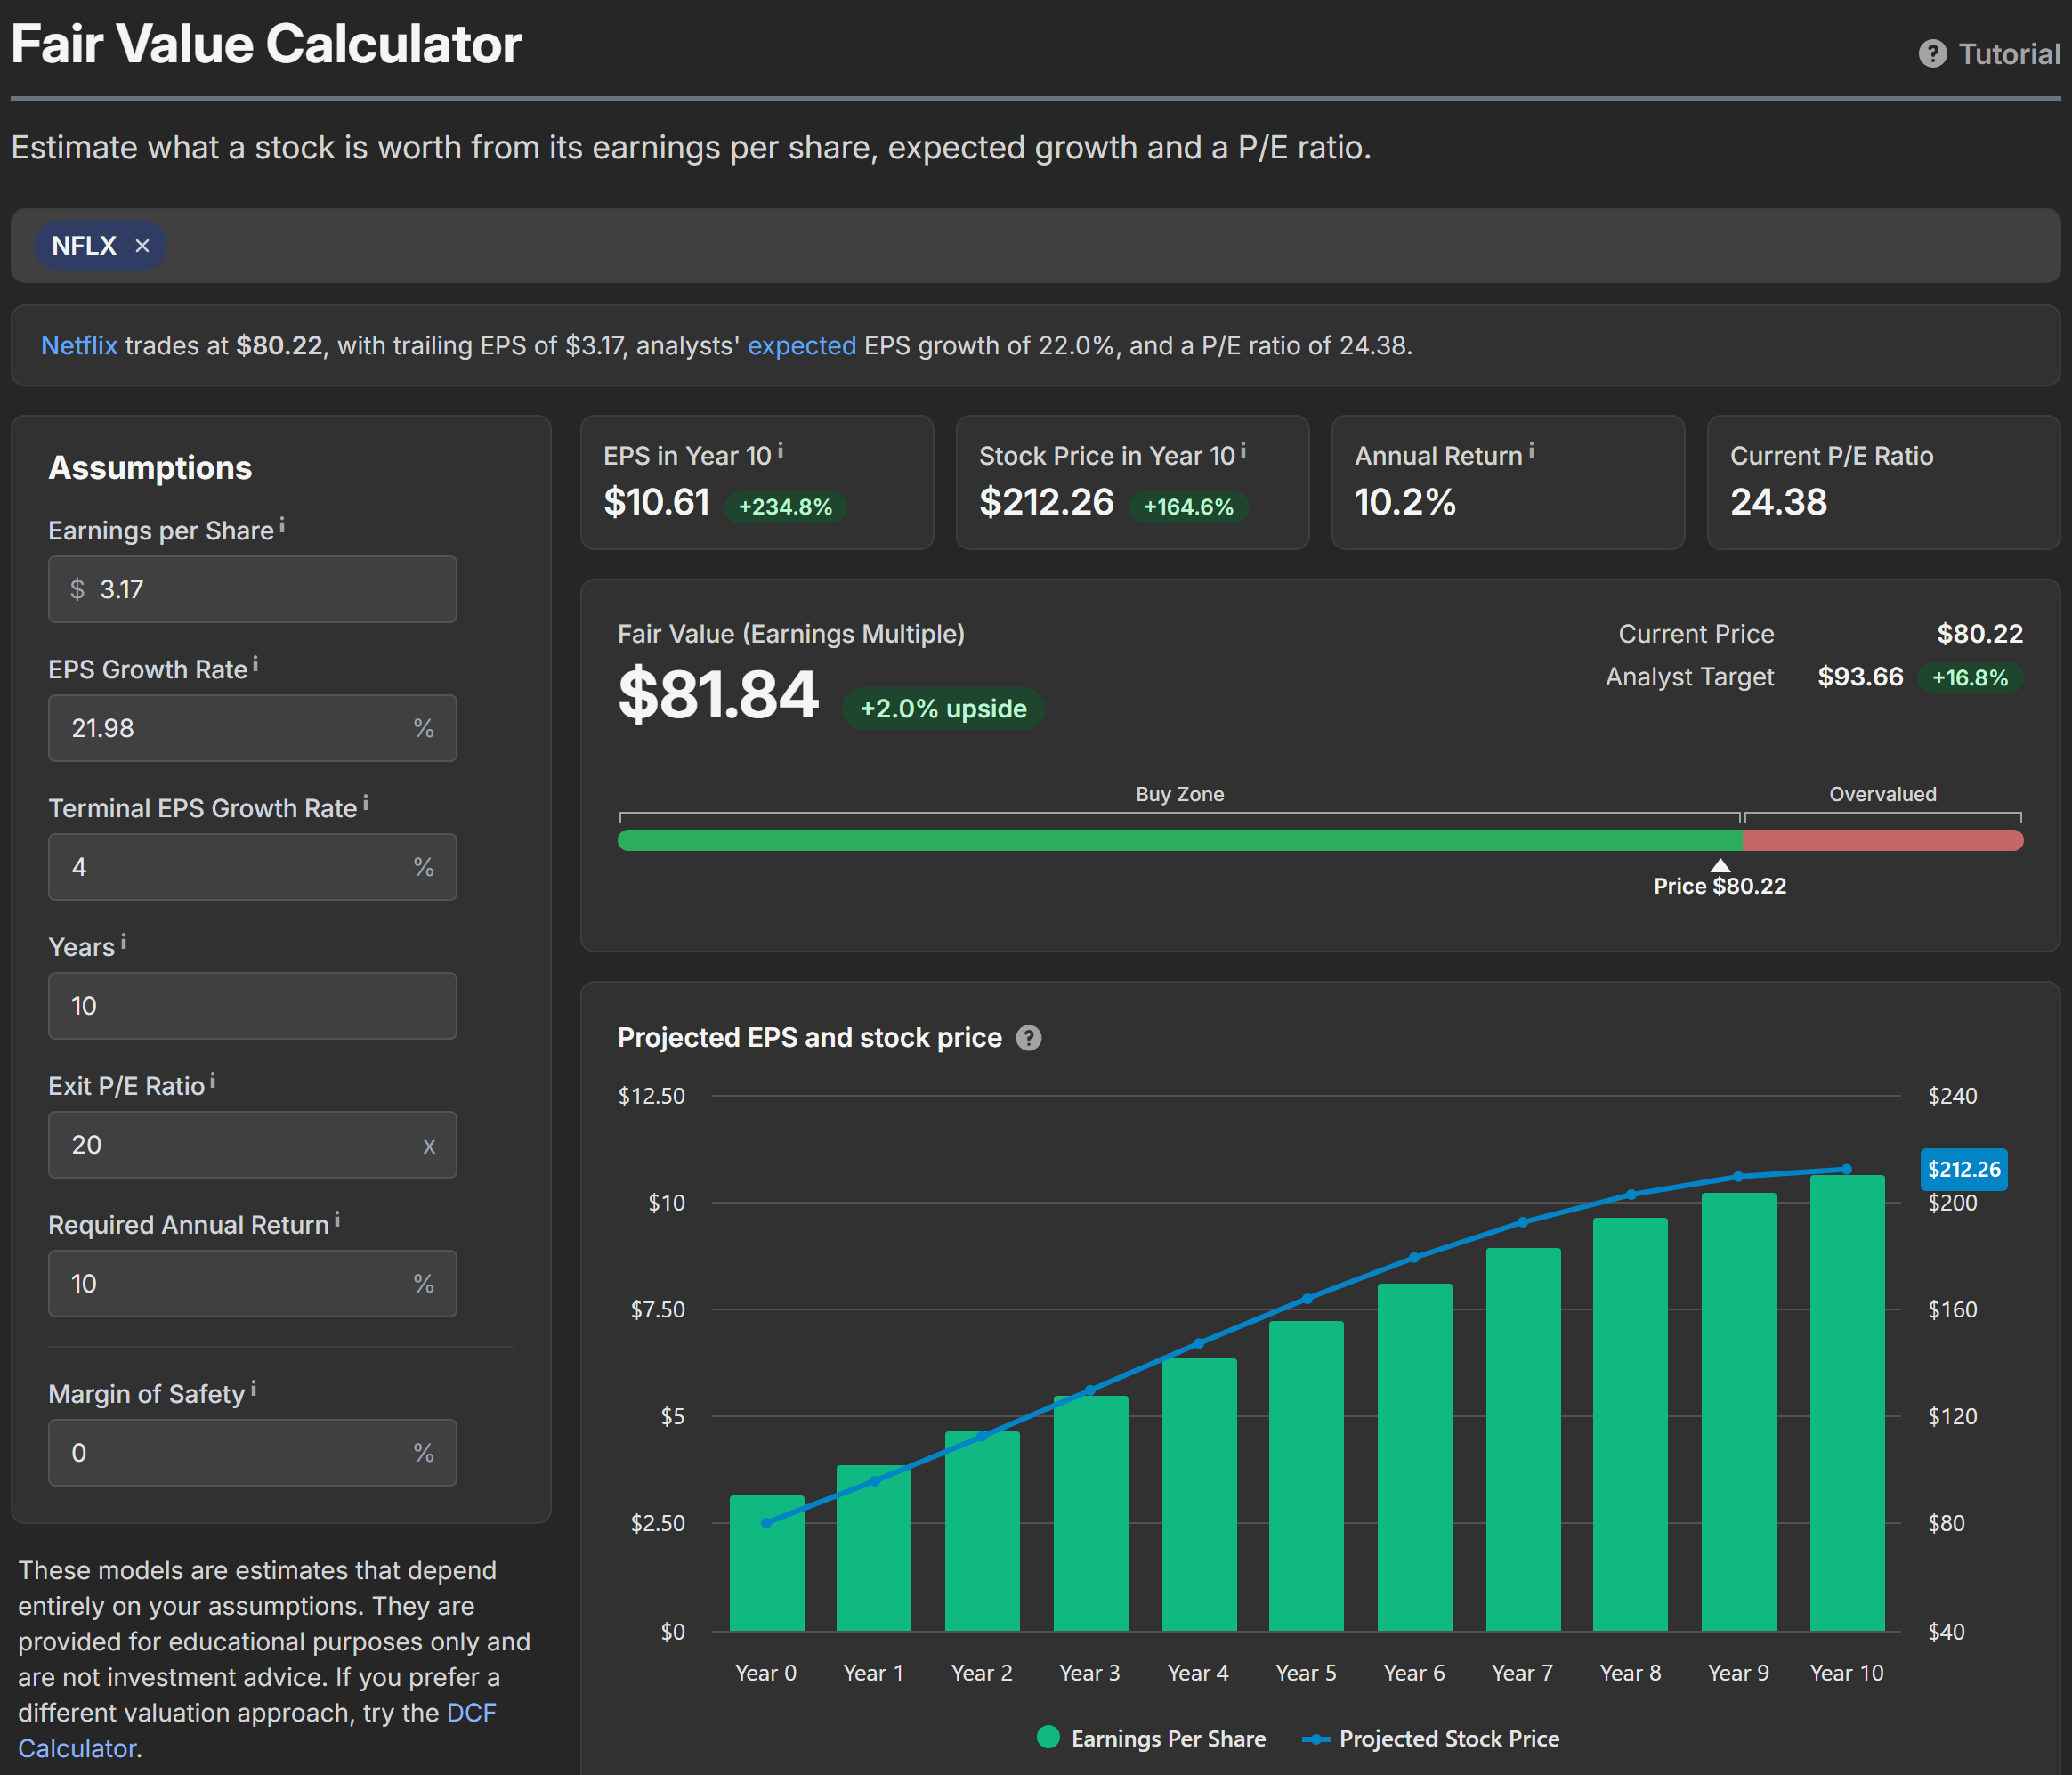
Task: Edit the Required Annual Return field
Action: click(253, 1284)
